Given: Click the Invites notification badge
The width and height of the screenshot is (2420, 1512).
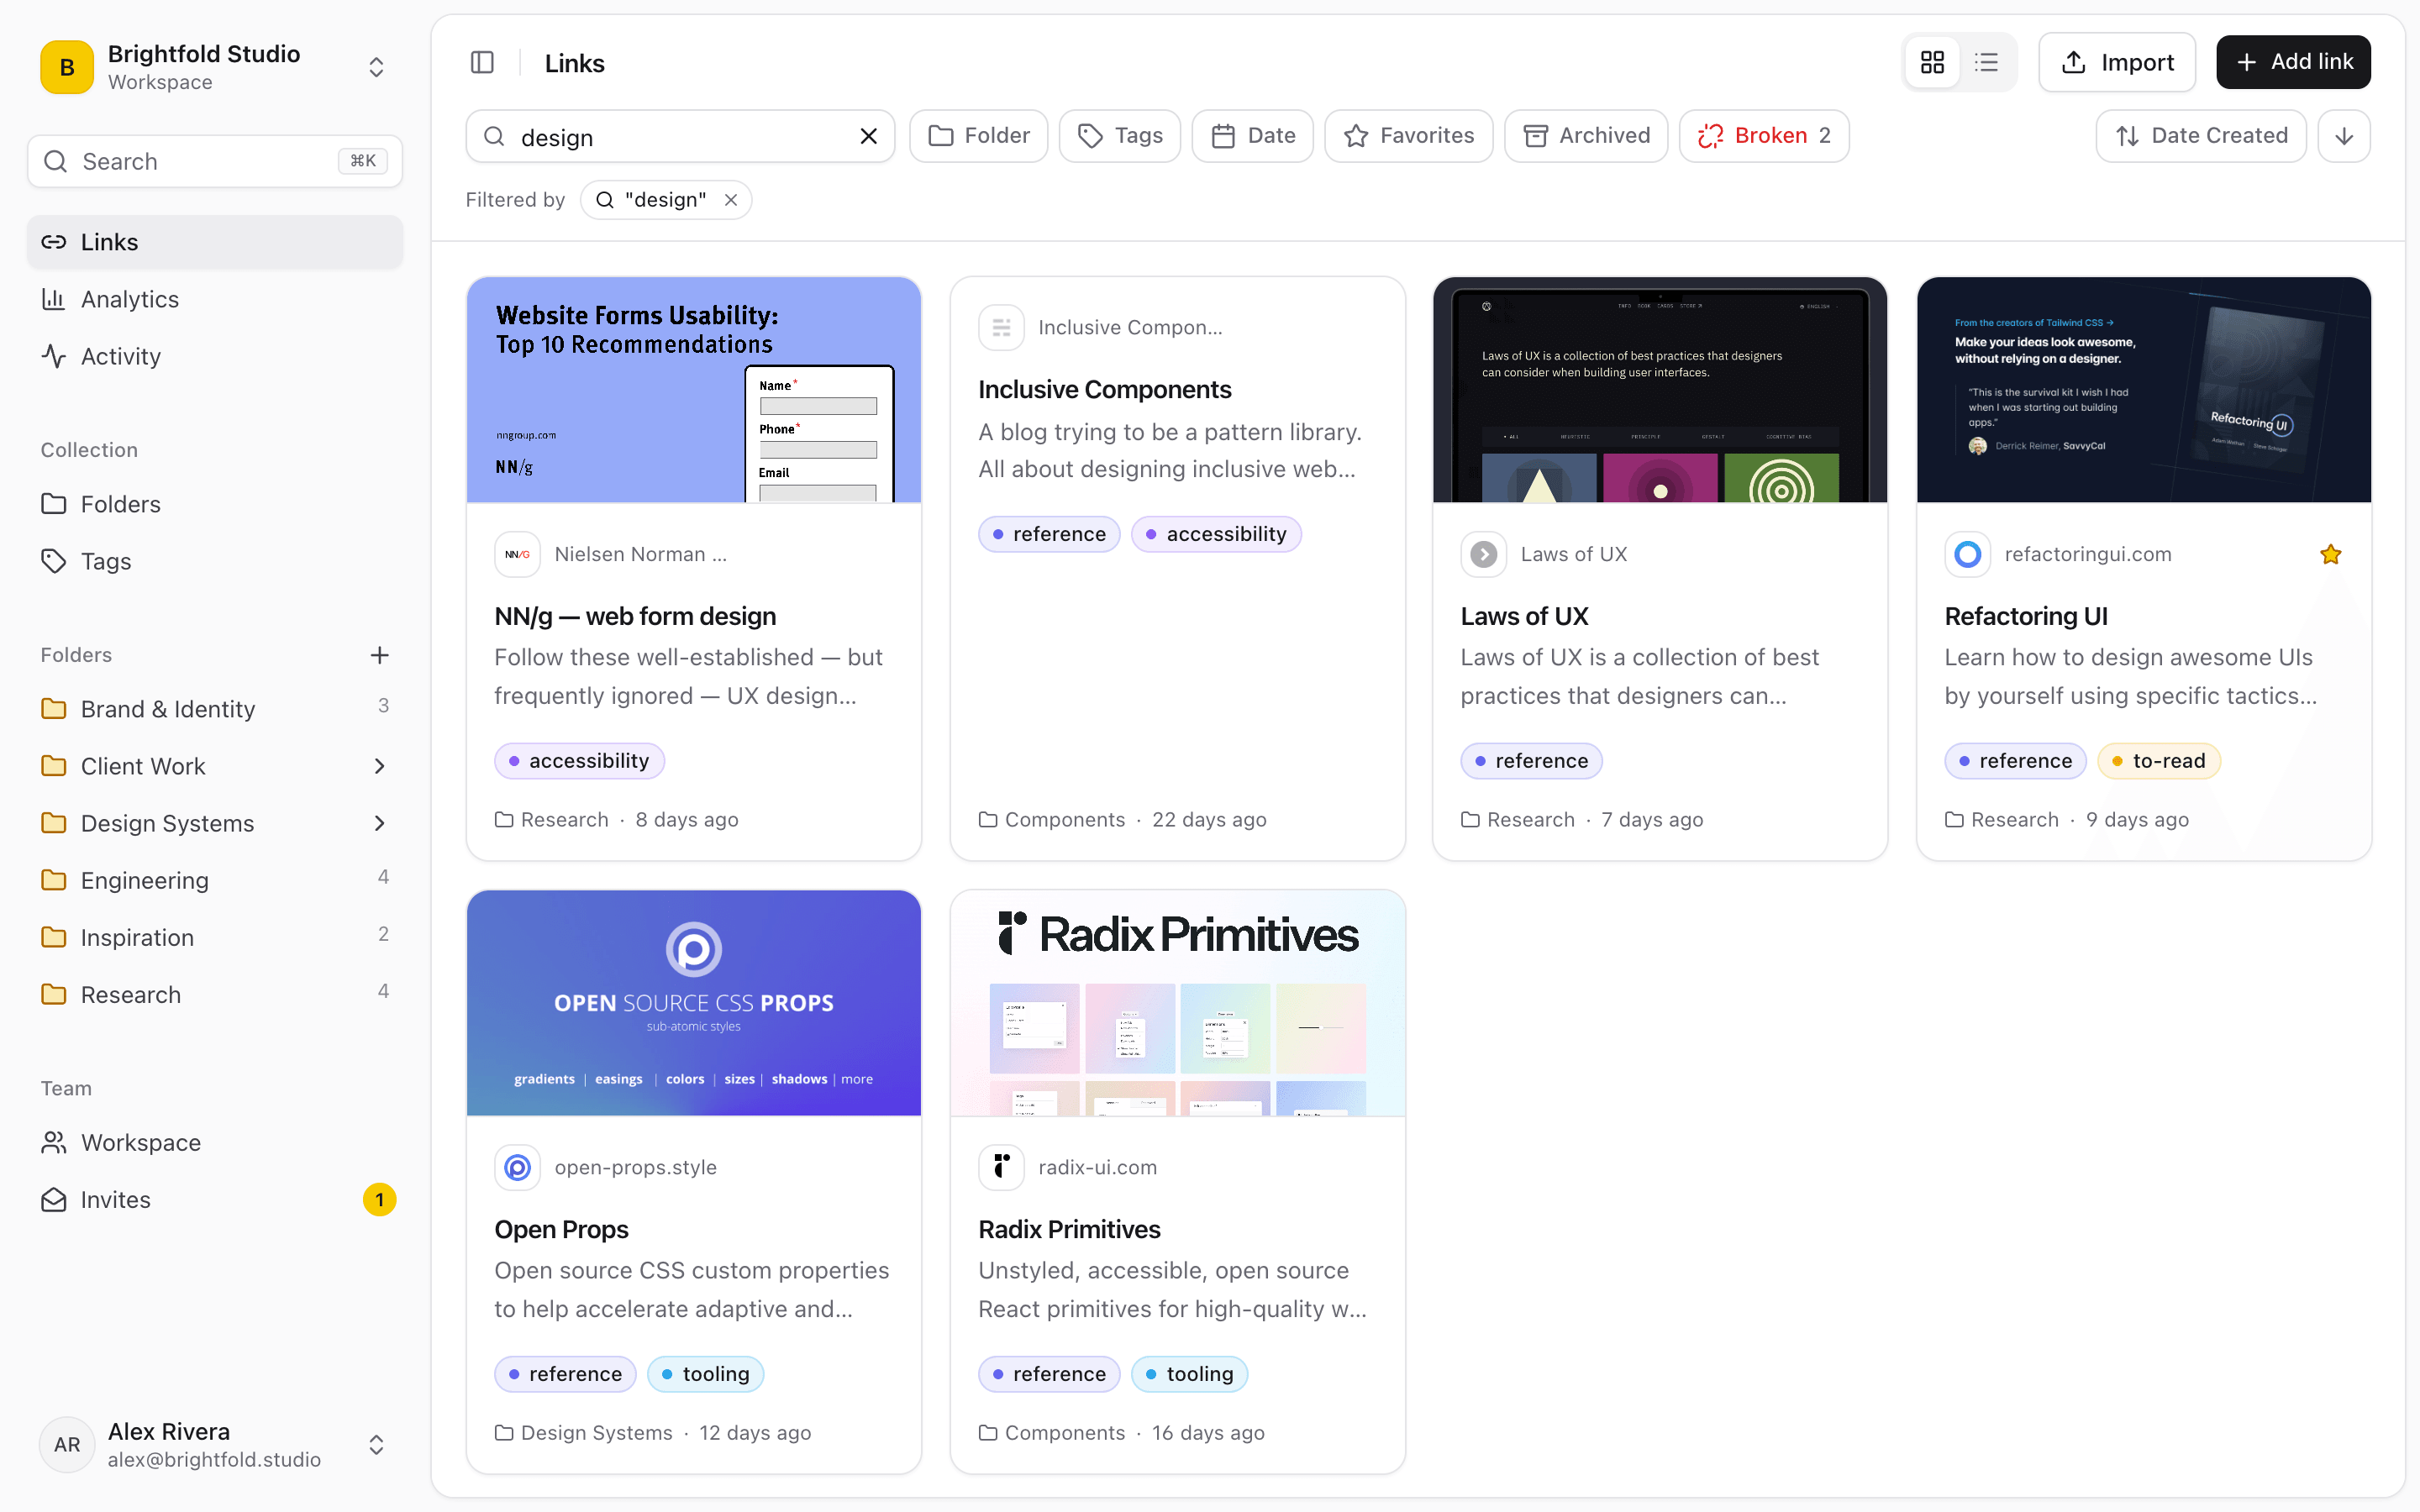Looking at the screenshot, I should point(379,1199).
